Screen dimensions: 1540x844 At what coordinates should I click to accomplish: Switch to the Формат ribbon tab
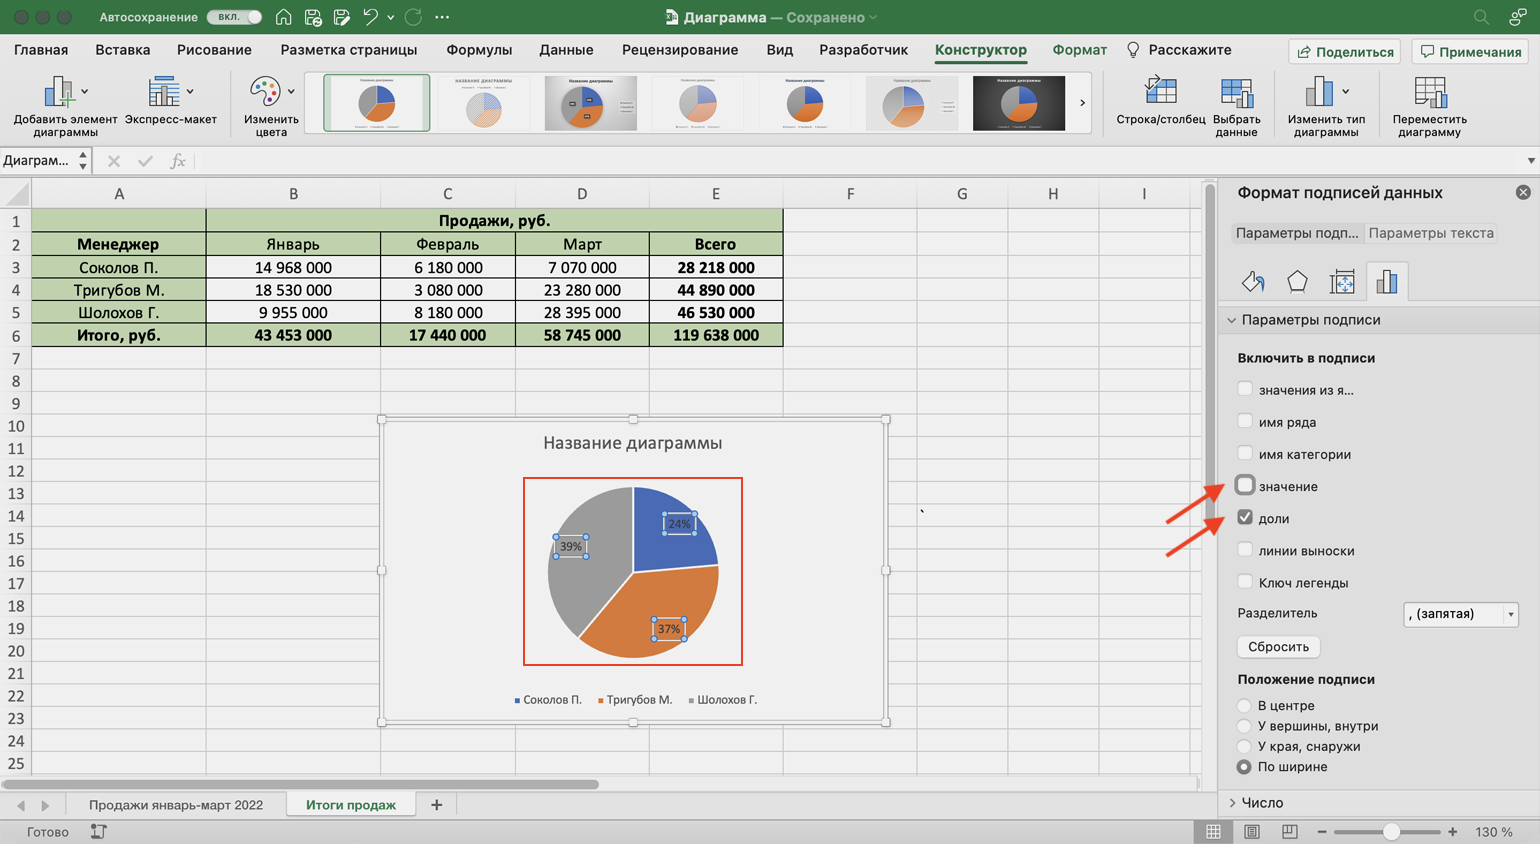pyautogui.click(x=1079, y=50)
